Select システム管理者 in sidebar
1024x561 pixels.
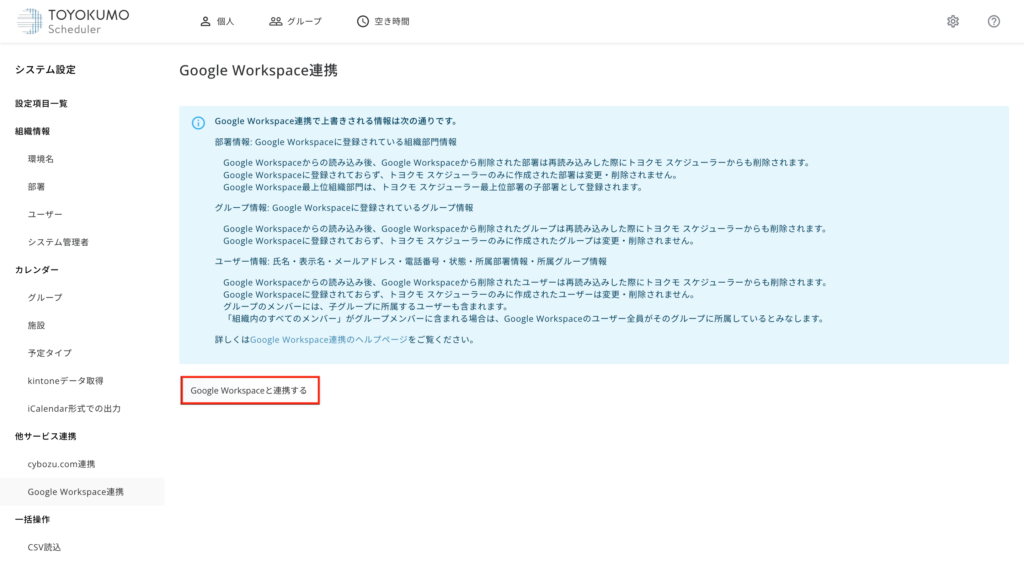click(58, 242)
